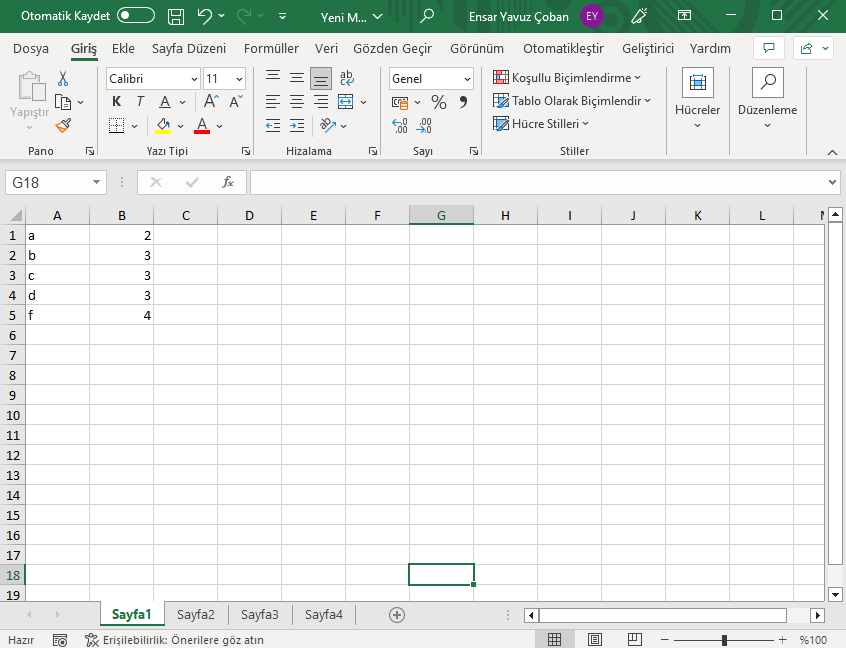The height and width of the screenshot is (648, 846).
Task: Decrease indent
Action: [x=273, y=126]
